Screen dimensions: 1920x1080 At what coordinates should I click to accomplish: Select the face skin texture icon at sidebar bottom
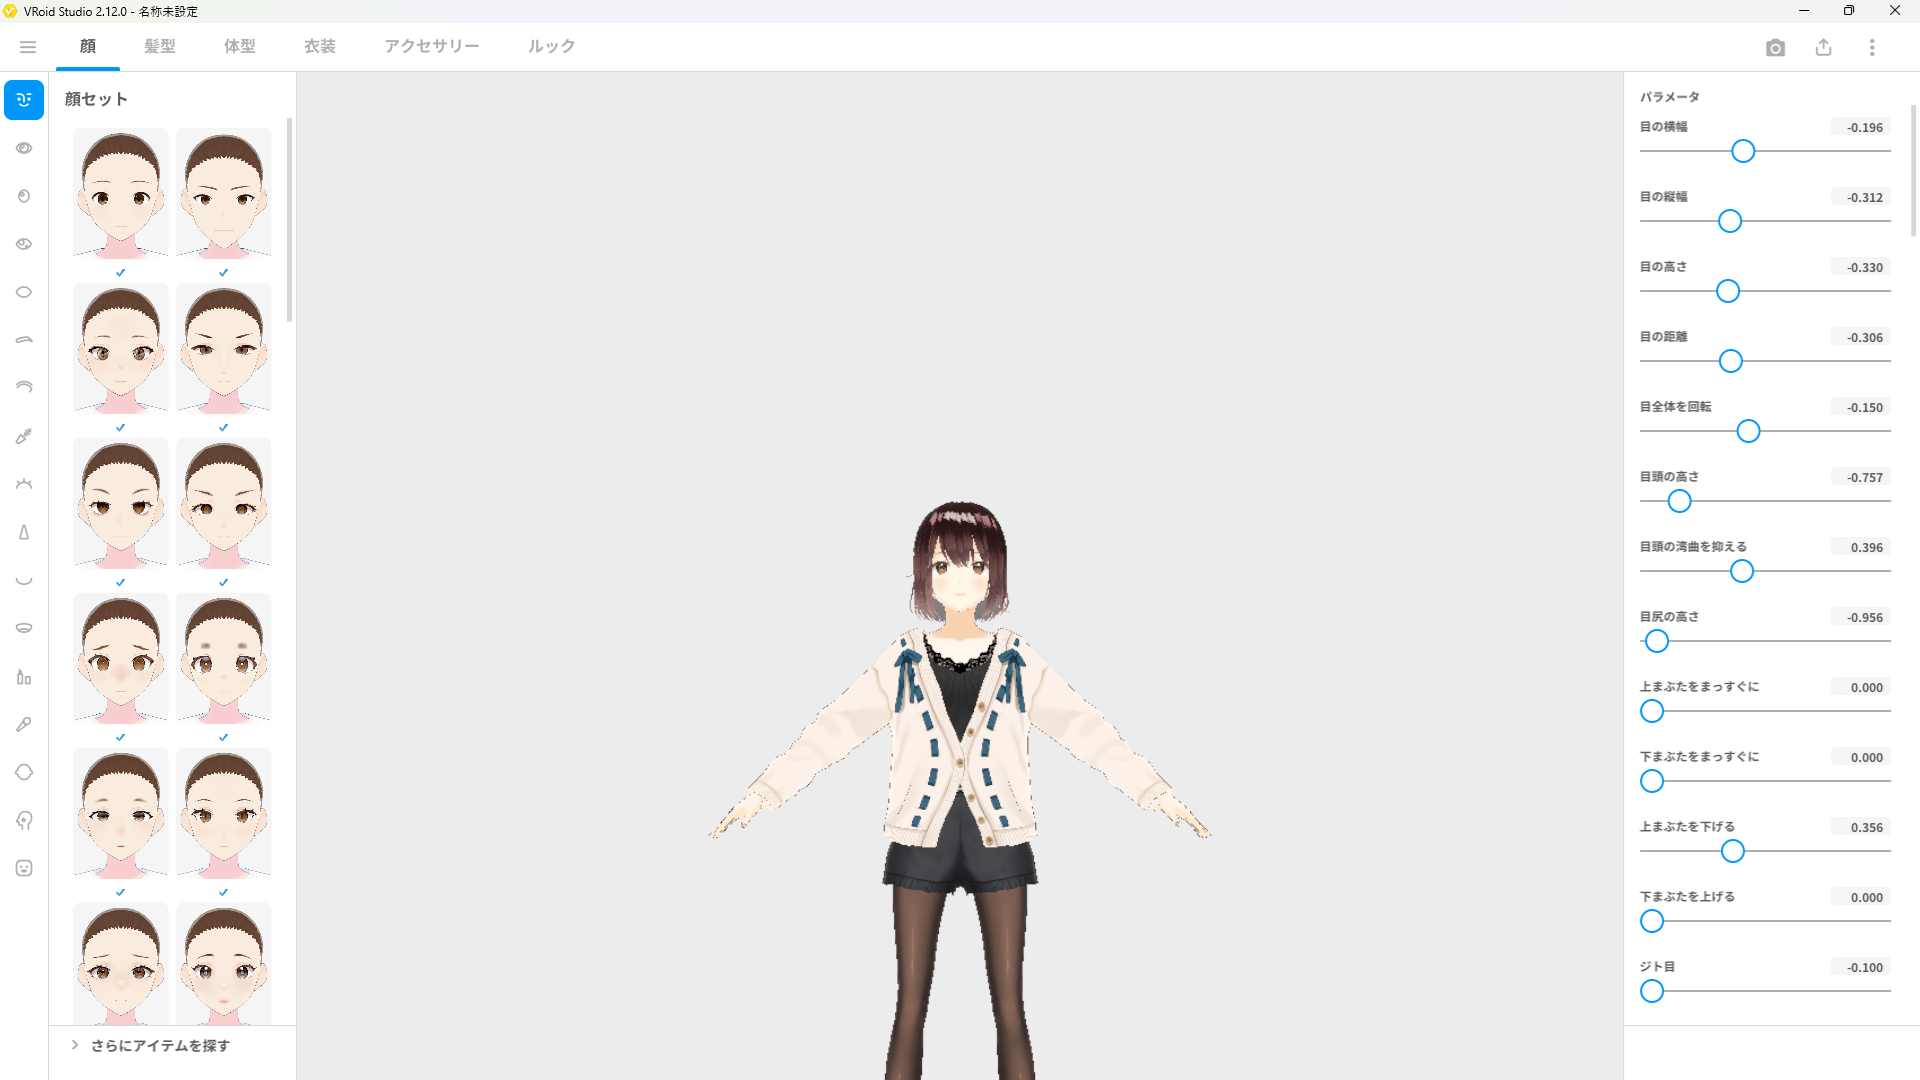pyautogui.click(x=23, y=868)
